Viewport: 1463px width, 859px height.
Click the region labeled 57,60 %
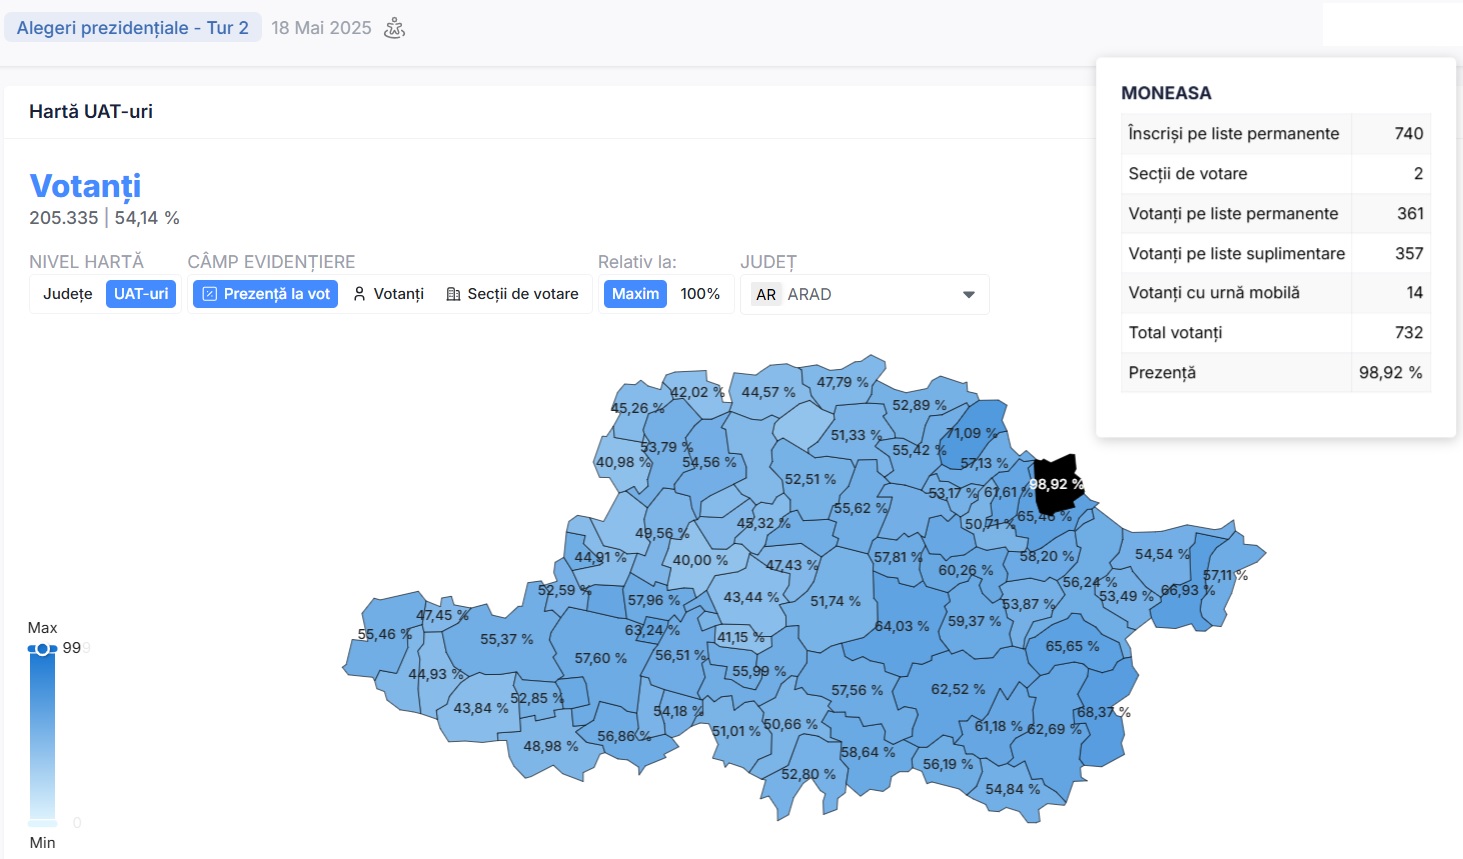tap(601, 658)
